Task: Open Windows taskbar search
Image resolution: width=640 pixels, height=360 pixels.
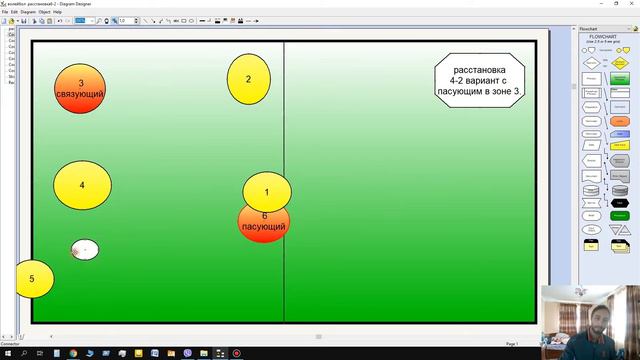Action: (x=24, y=353)
